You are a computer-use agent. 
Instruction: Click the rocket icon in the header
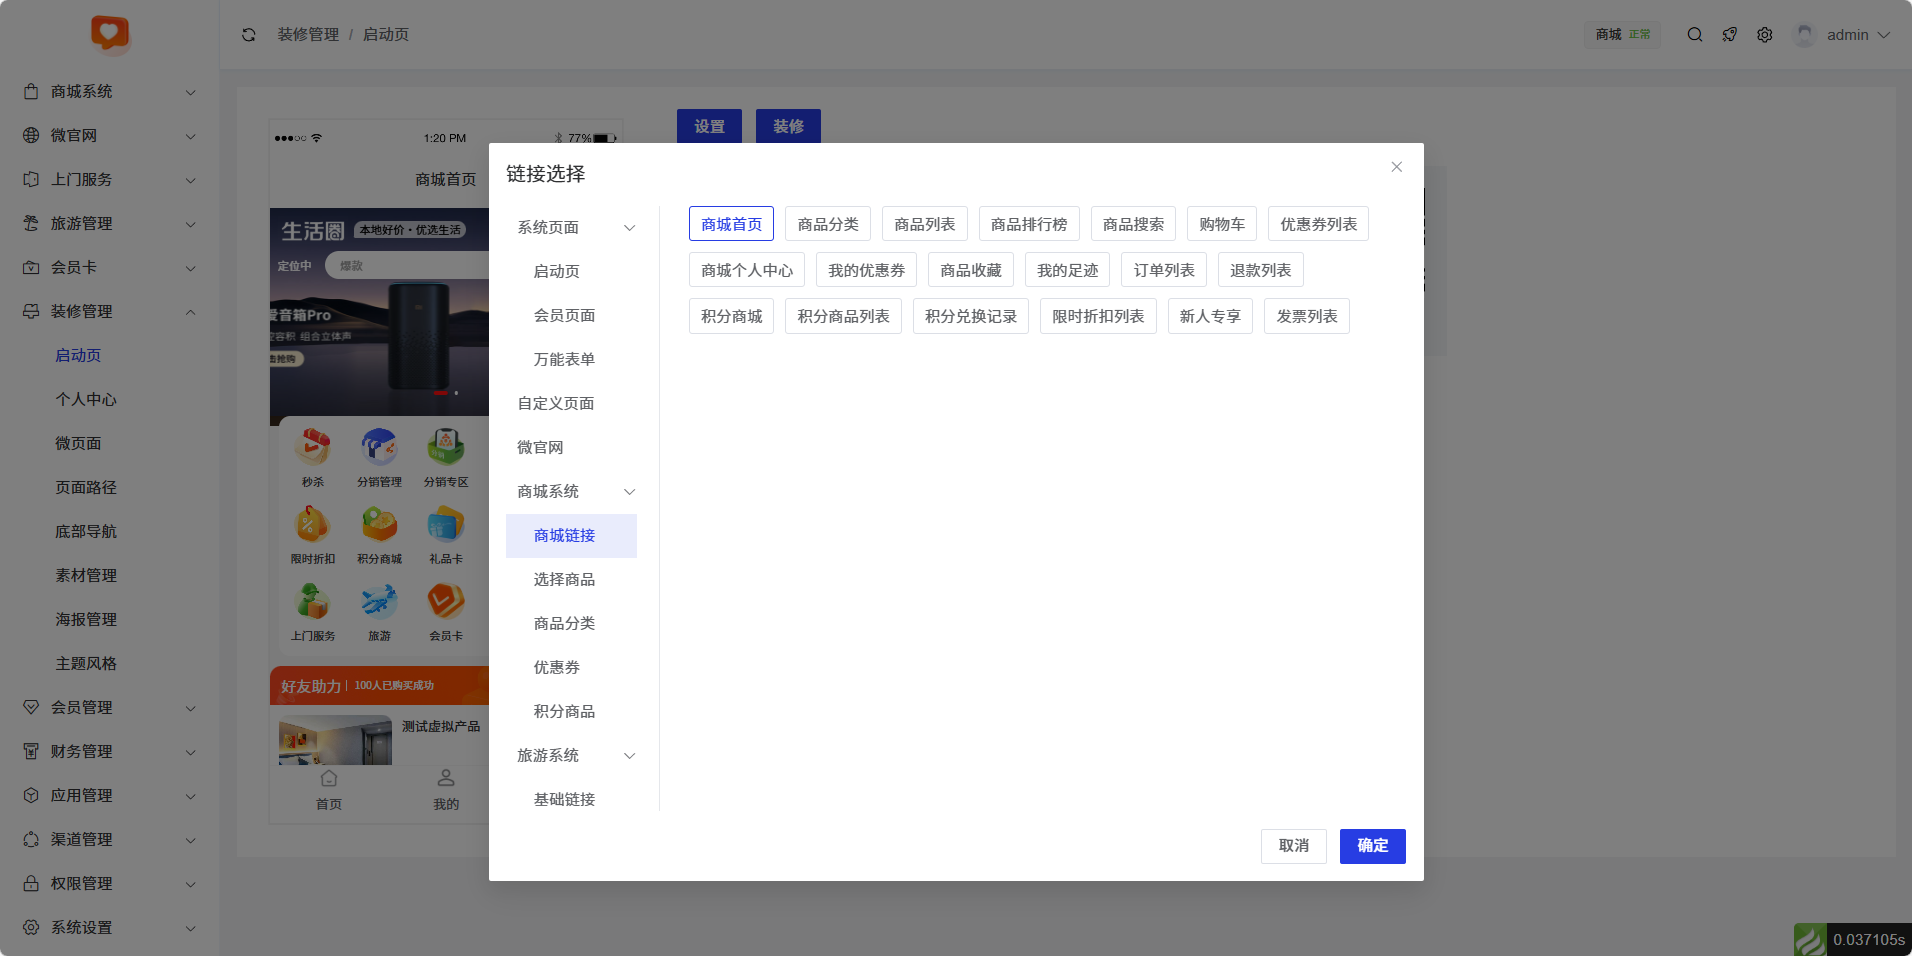click(x=1729, y=35)
